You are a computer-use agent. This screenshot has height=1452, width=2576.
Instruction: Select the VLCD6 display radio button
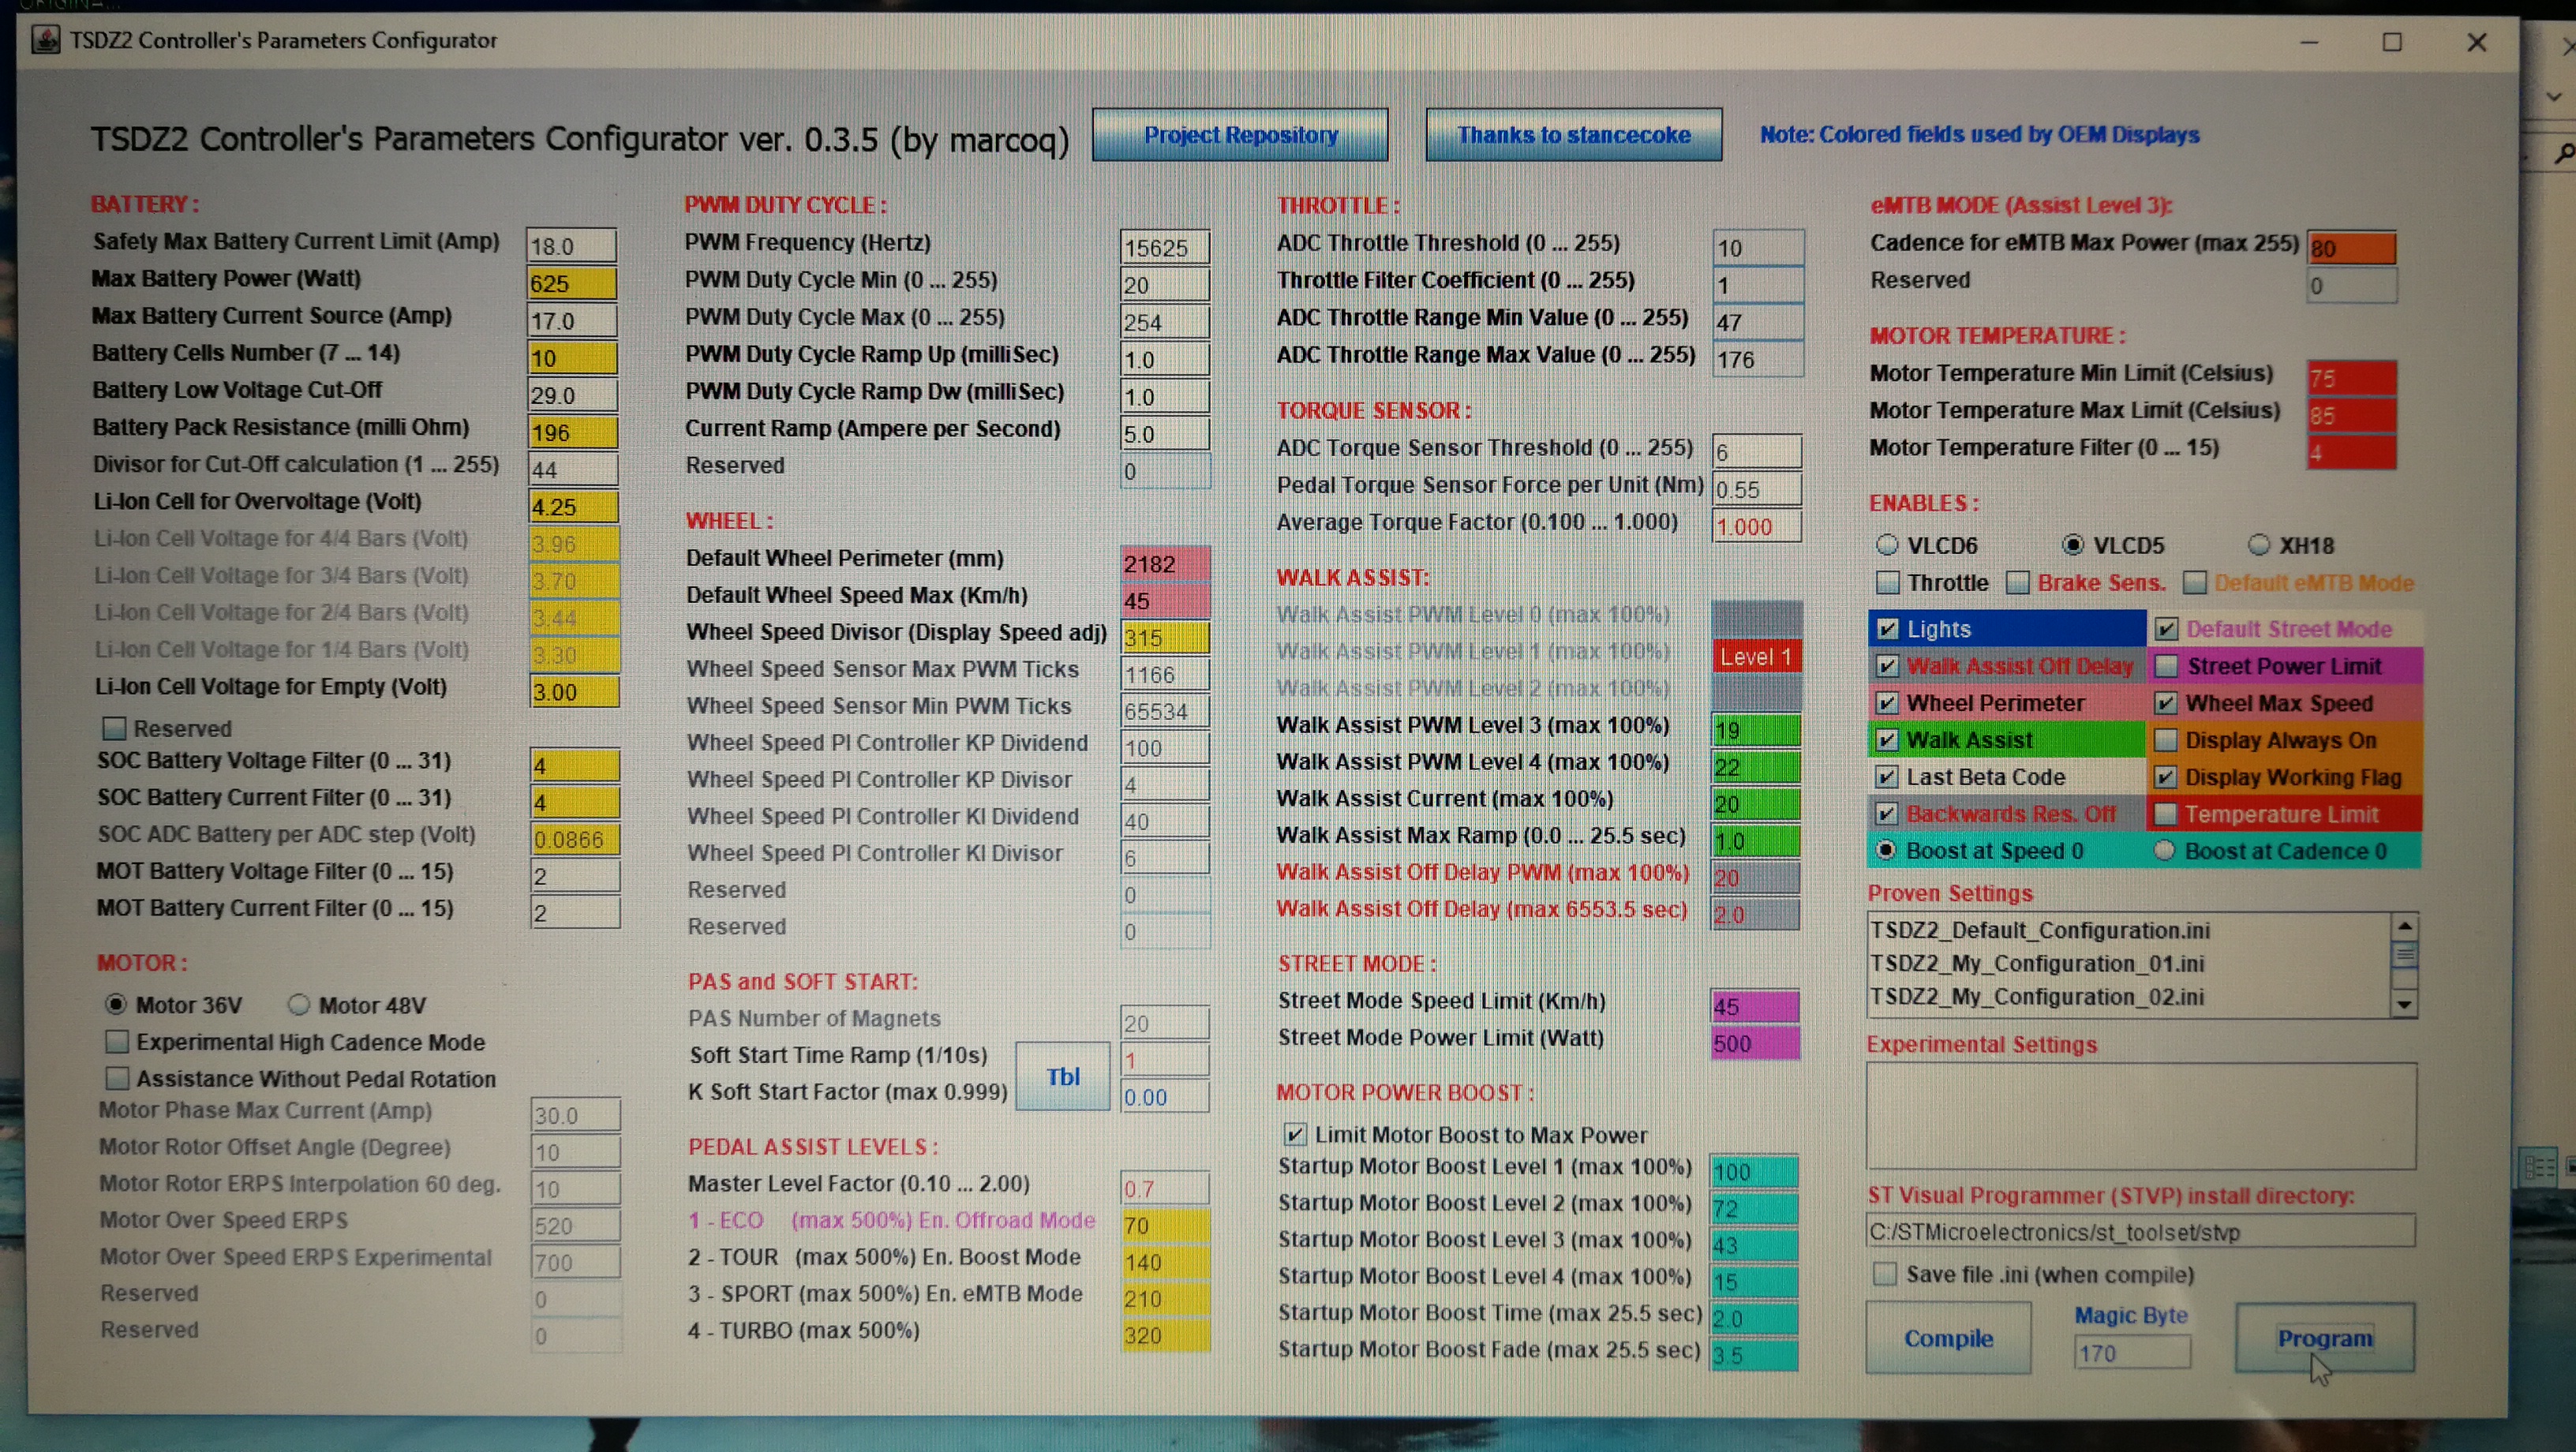tap(1887, 545)
